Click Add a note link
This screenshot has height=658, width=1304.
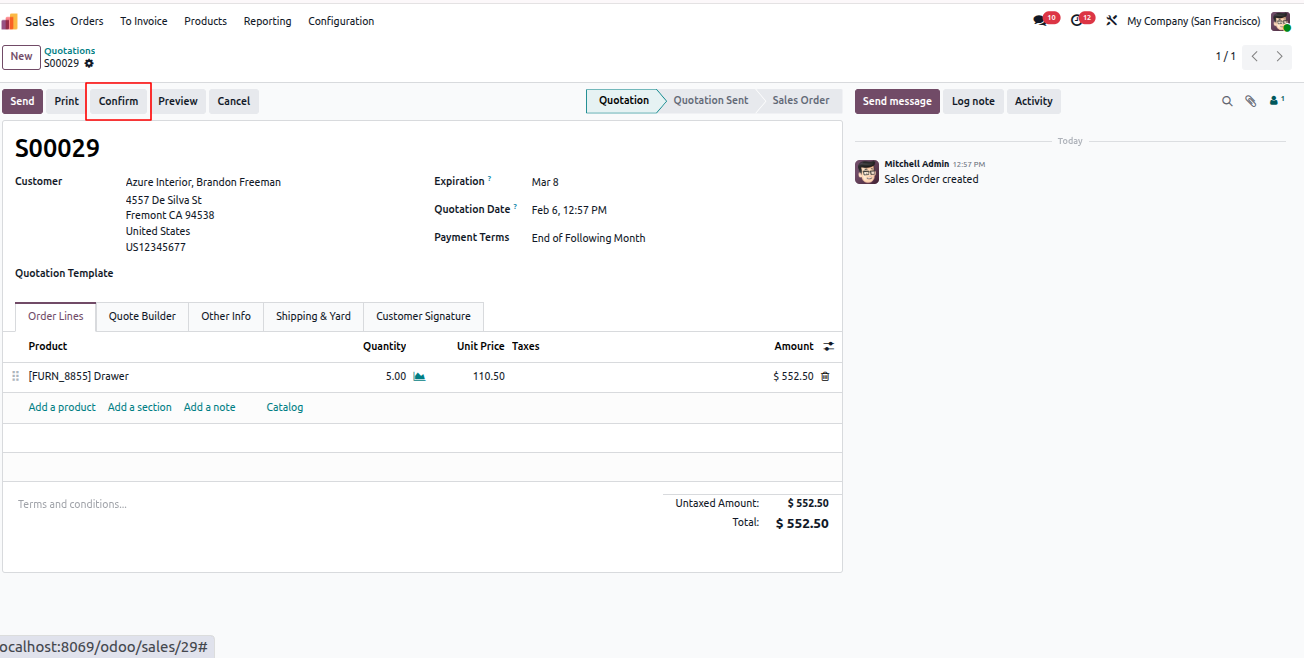210,407
